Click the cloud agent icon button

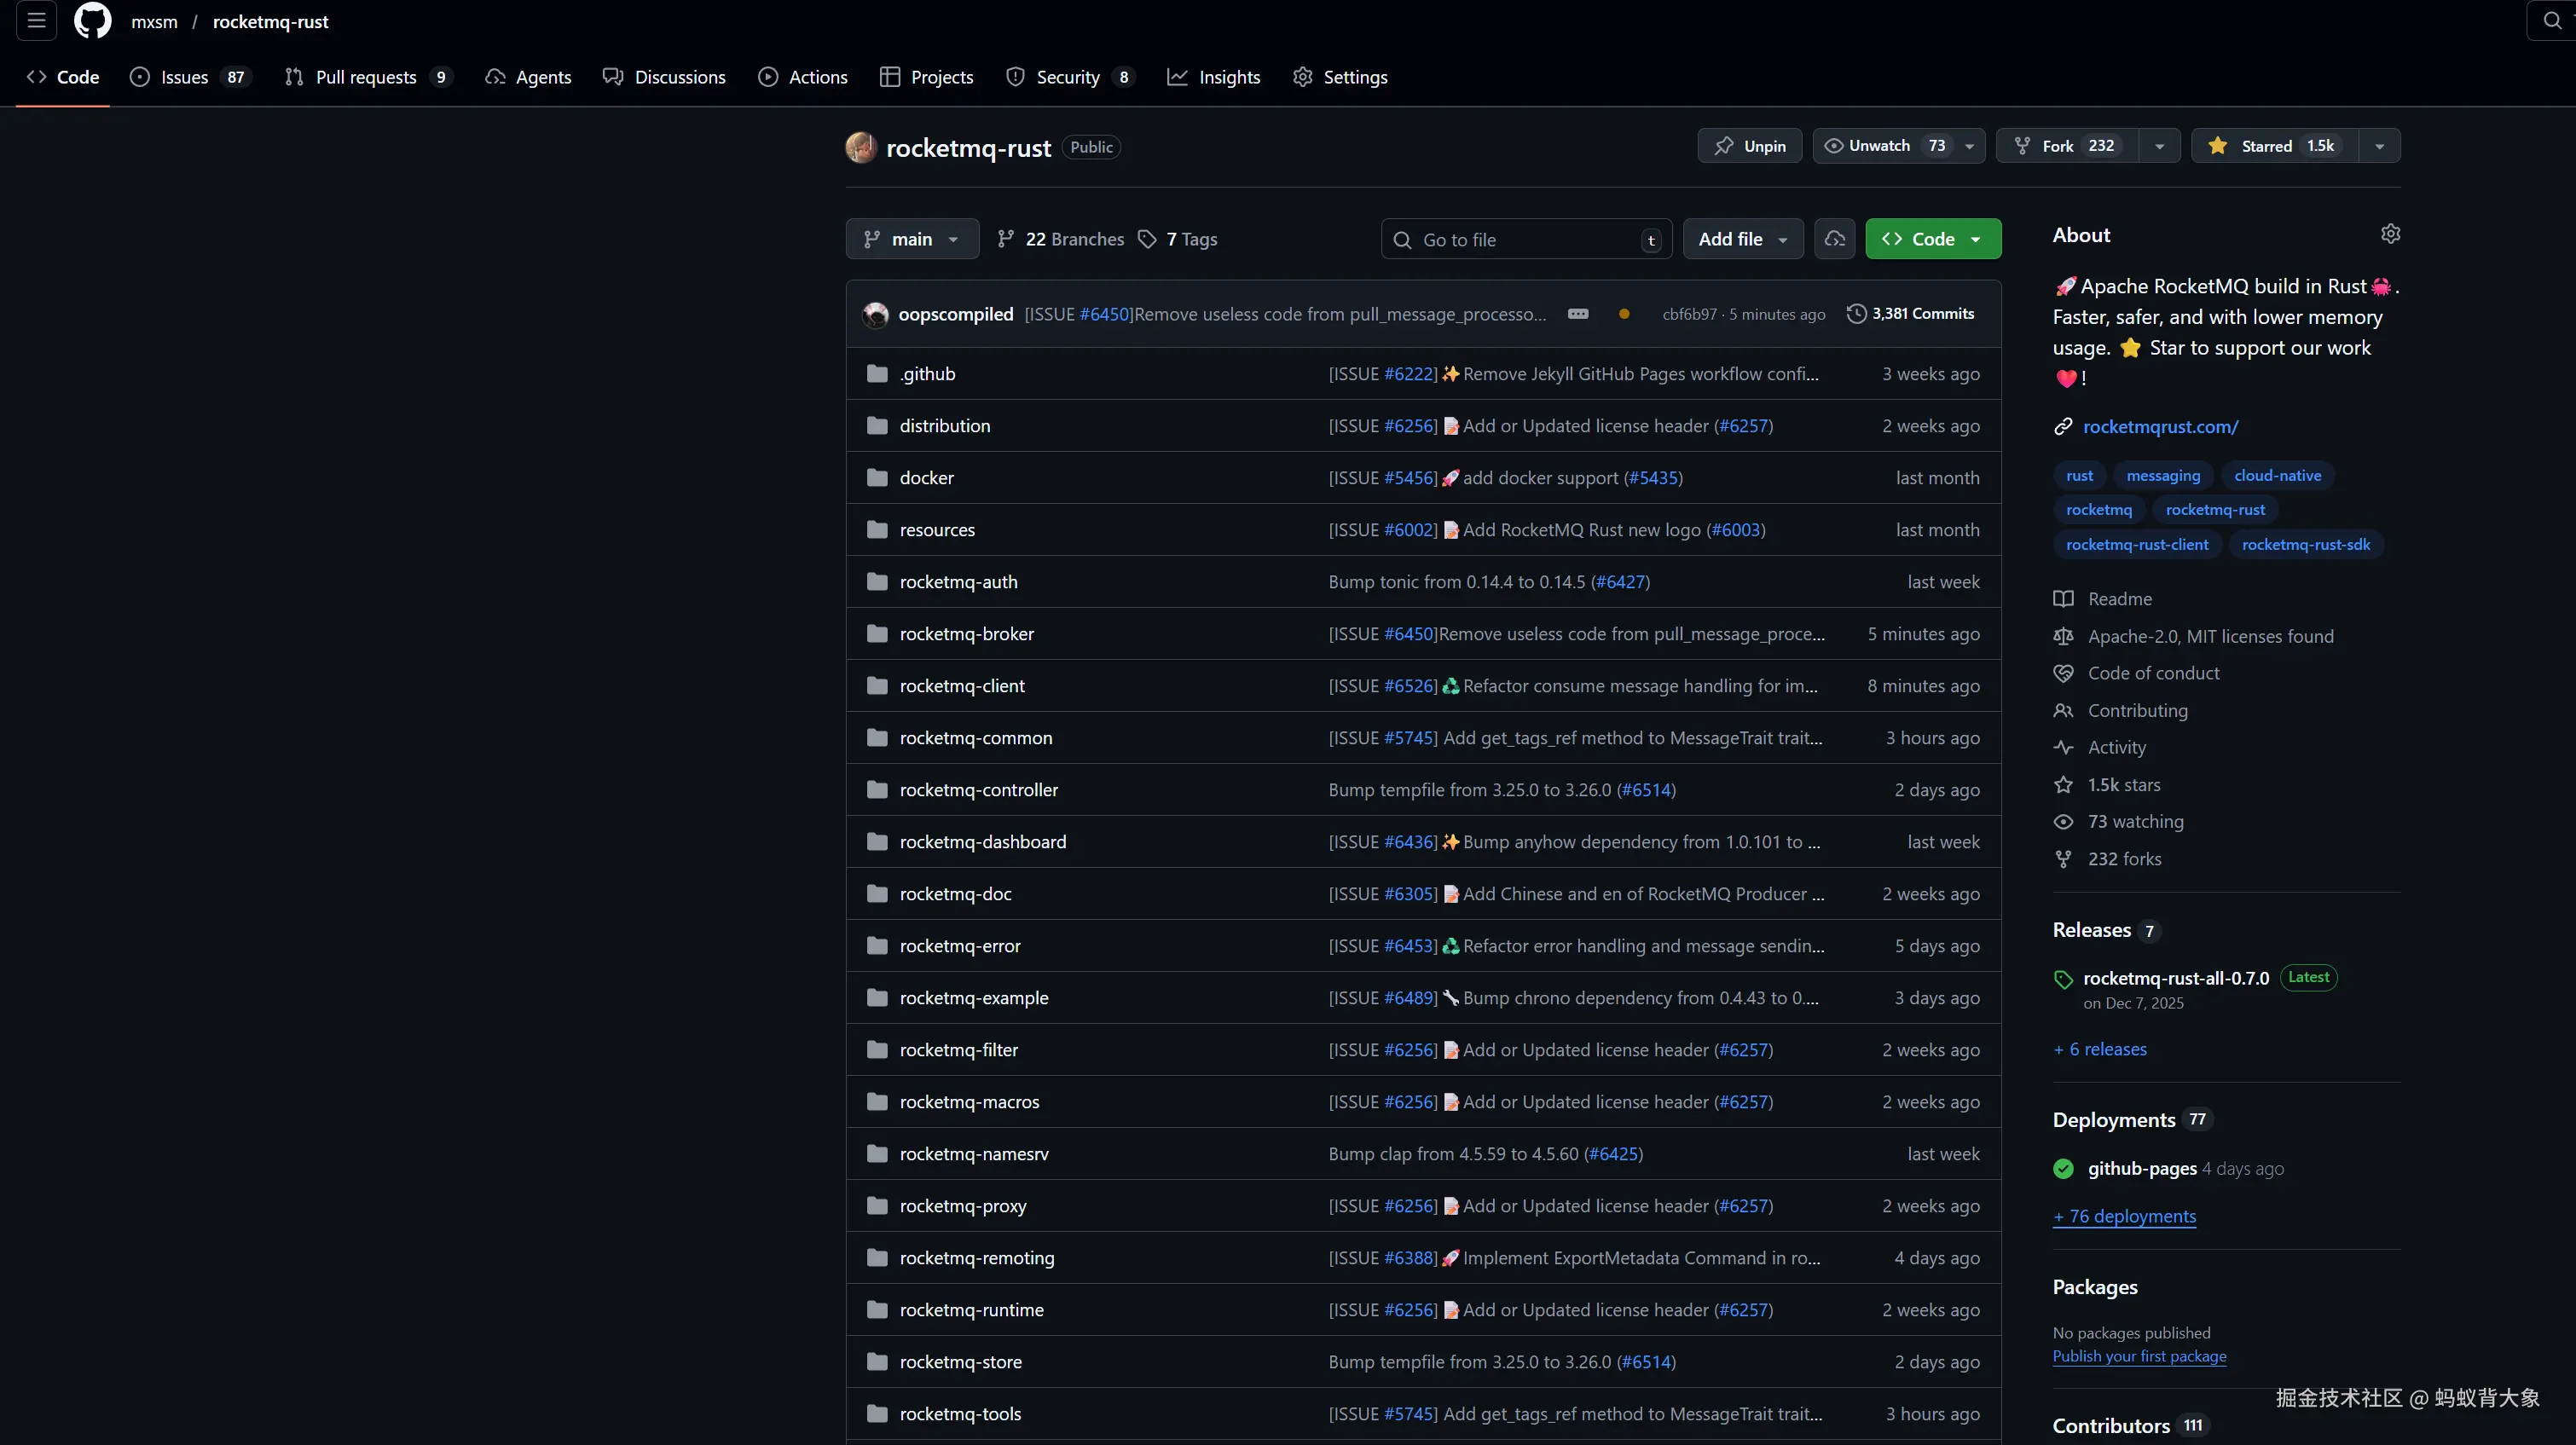[x=1834, y=239]
